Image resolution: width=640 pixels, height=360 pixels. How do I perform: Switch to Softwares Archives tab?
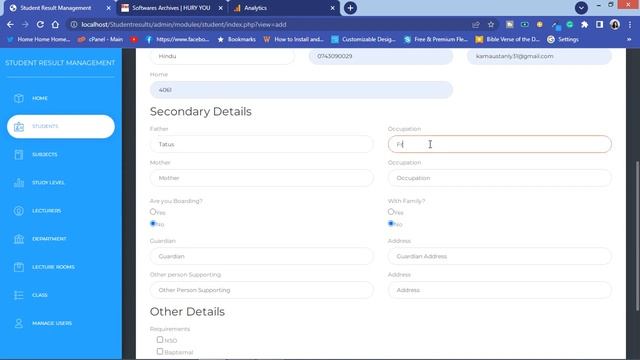pos(171,8)
